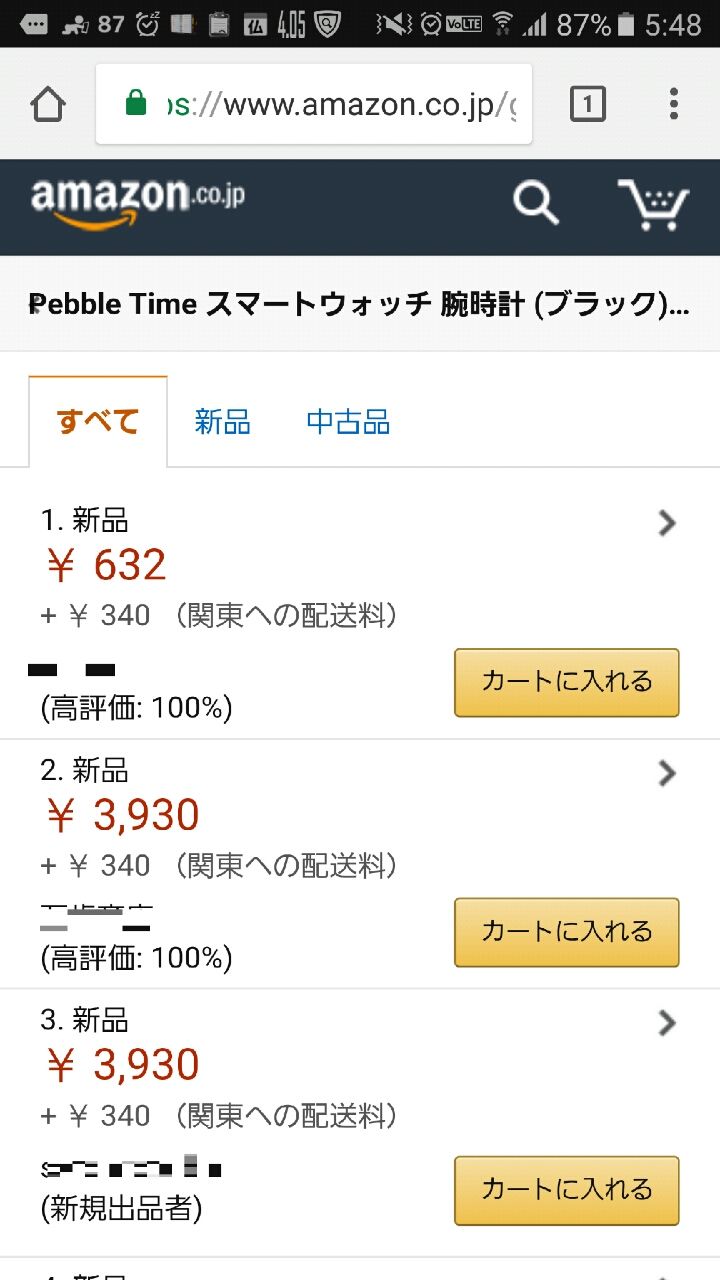
Task: Expand offer 2 details chevron
Action: click(668, 773)
